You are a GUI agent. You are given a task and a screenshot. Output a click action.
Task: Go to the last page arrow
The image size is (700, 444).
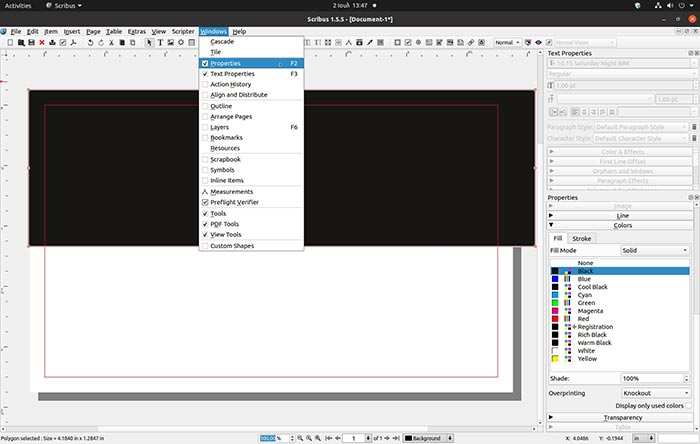click(x=396, y=438)
